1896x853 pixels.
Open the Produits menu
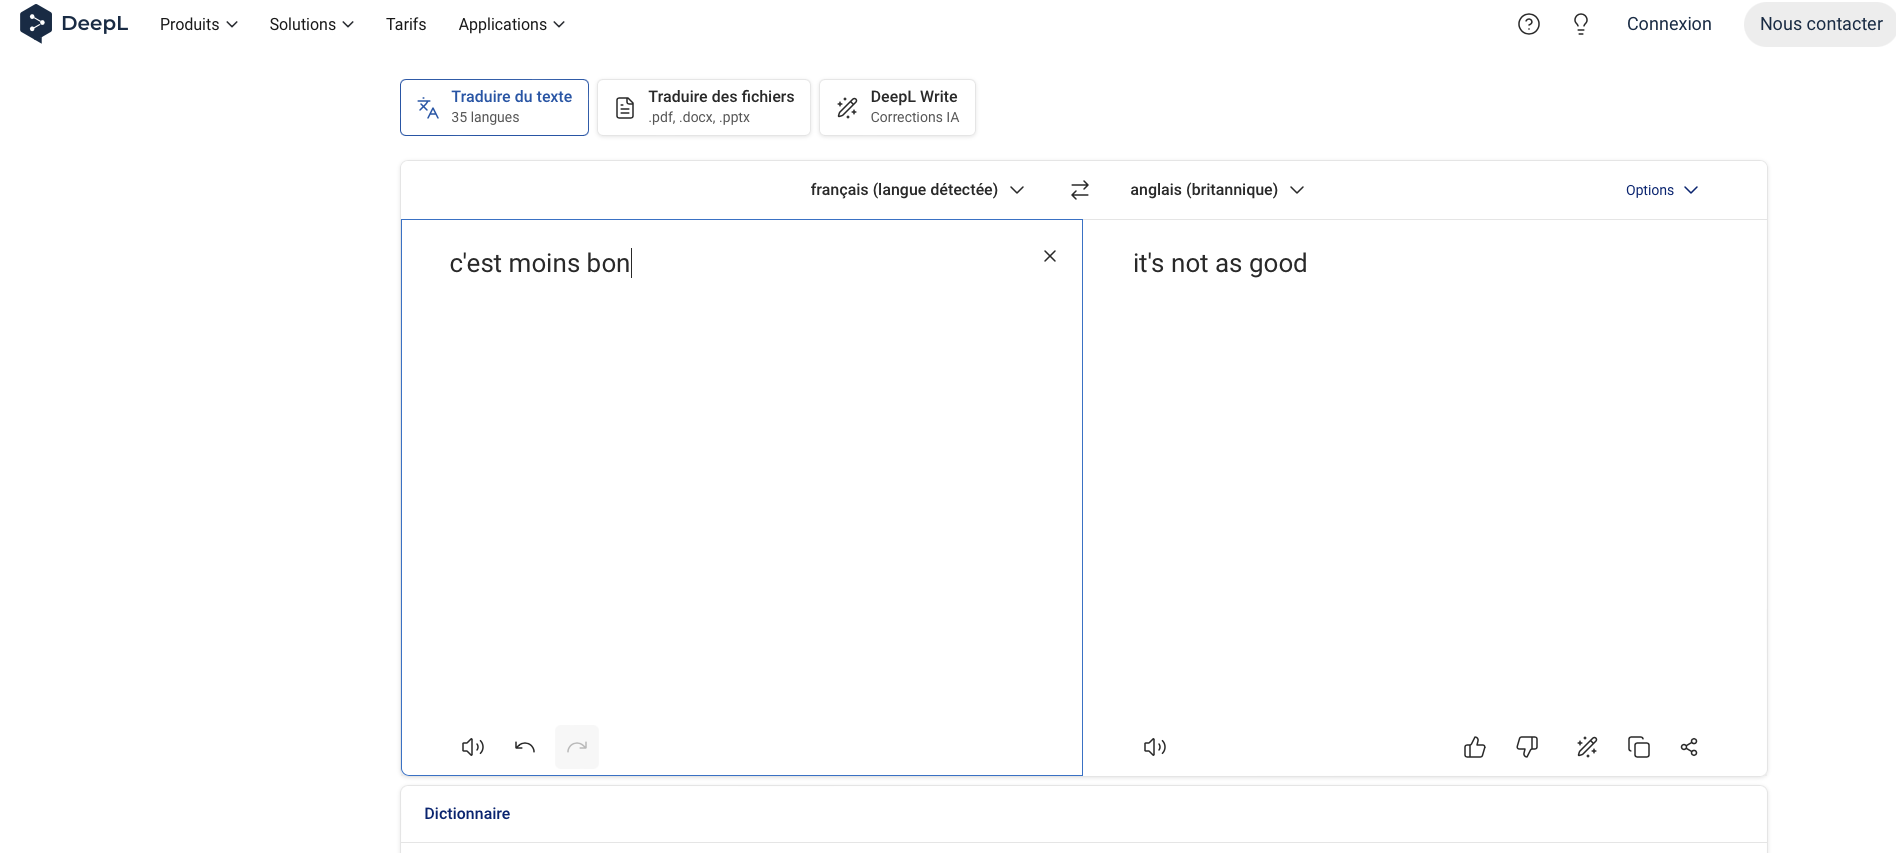tap(198, 24)
